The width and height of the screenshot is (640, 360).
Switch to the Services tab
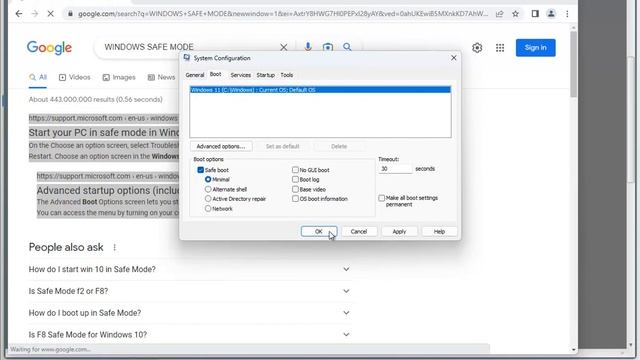pos(240,75)
